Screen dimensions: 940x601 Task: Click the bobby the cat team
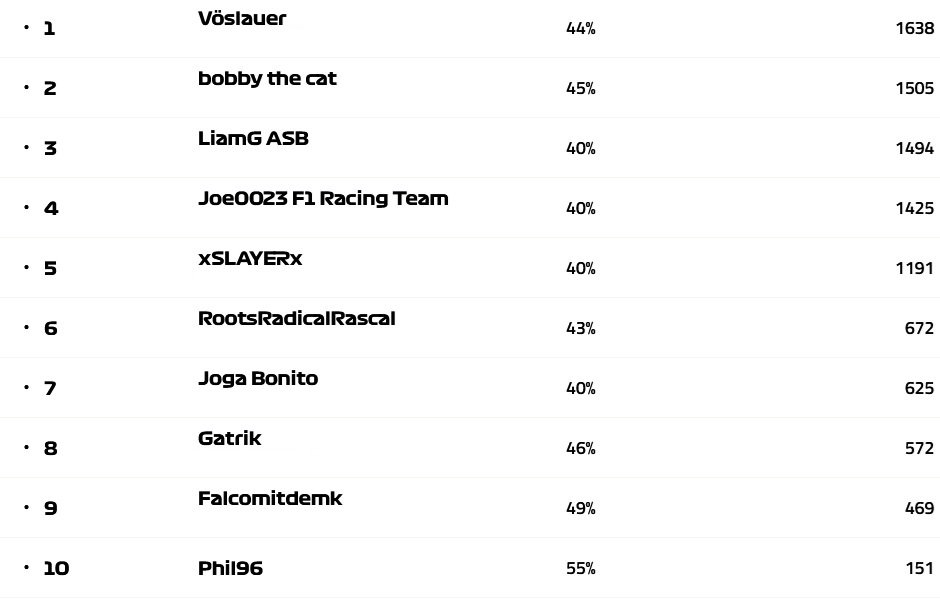point(267,79)
